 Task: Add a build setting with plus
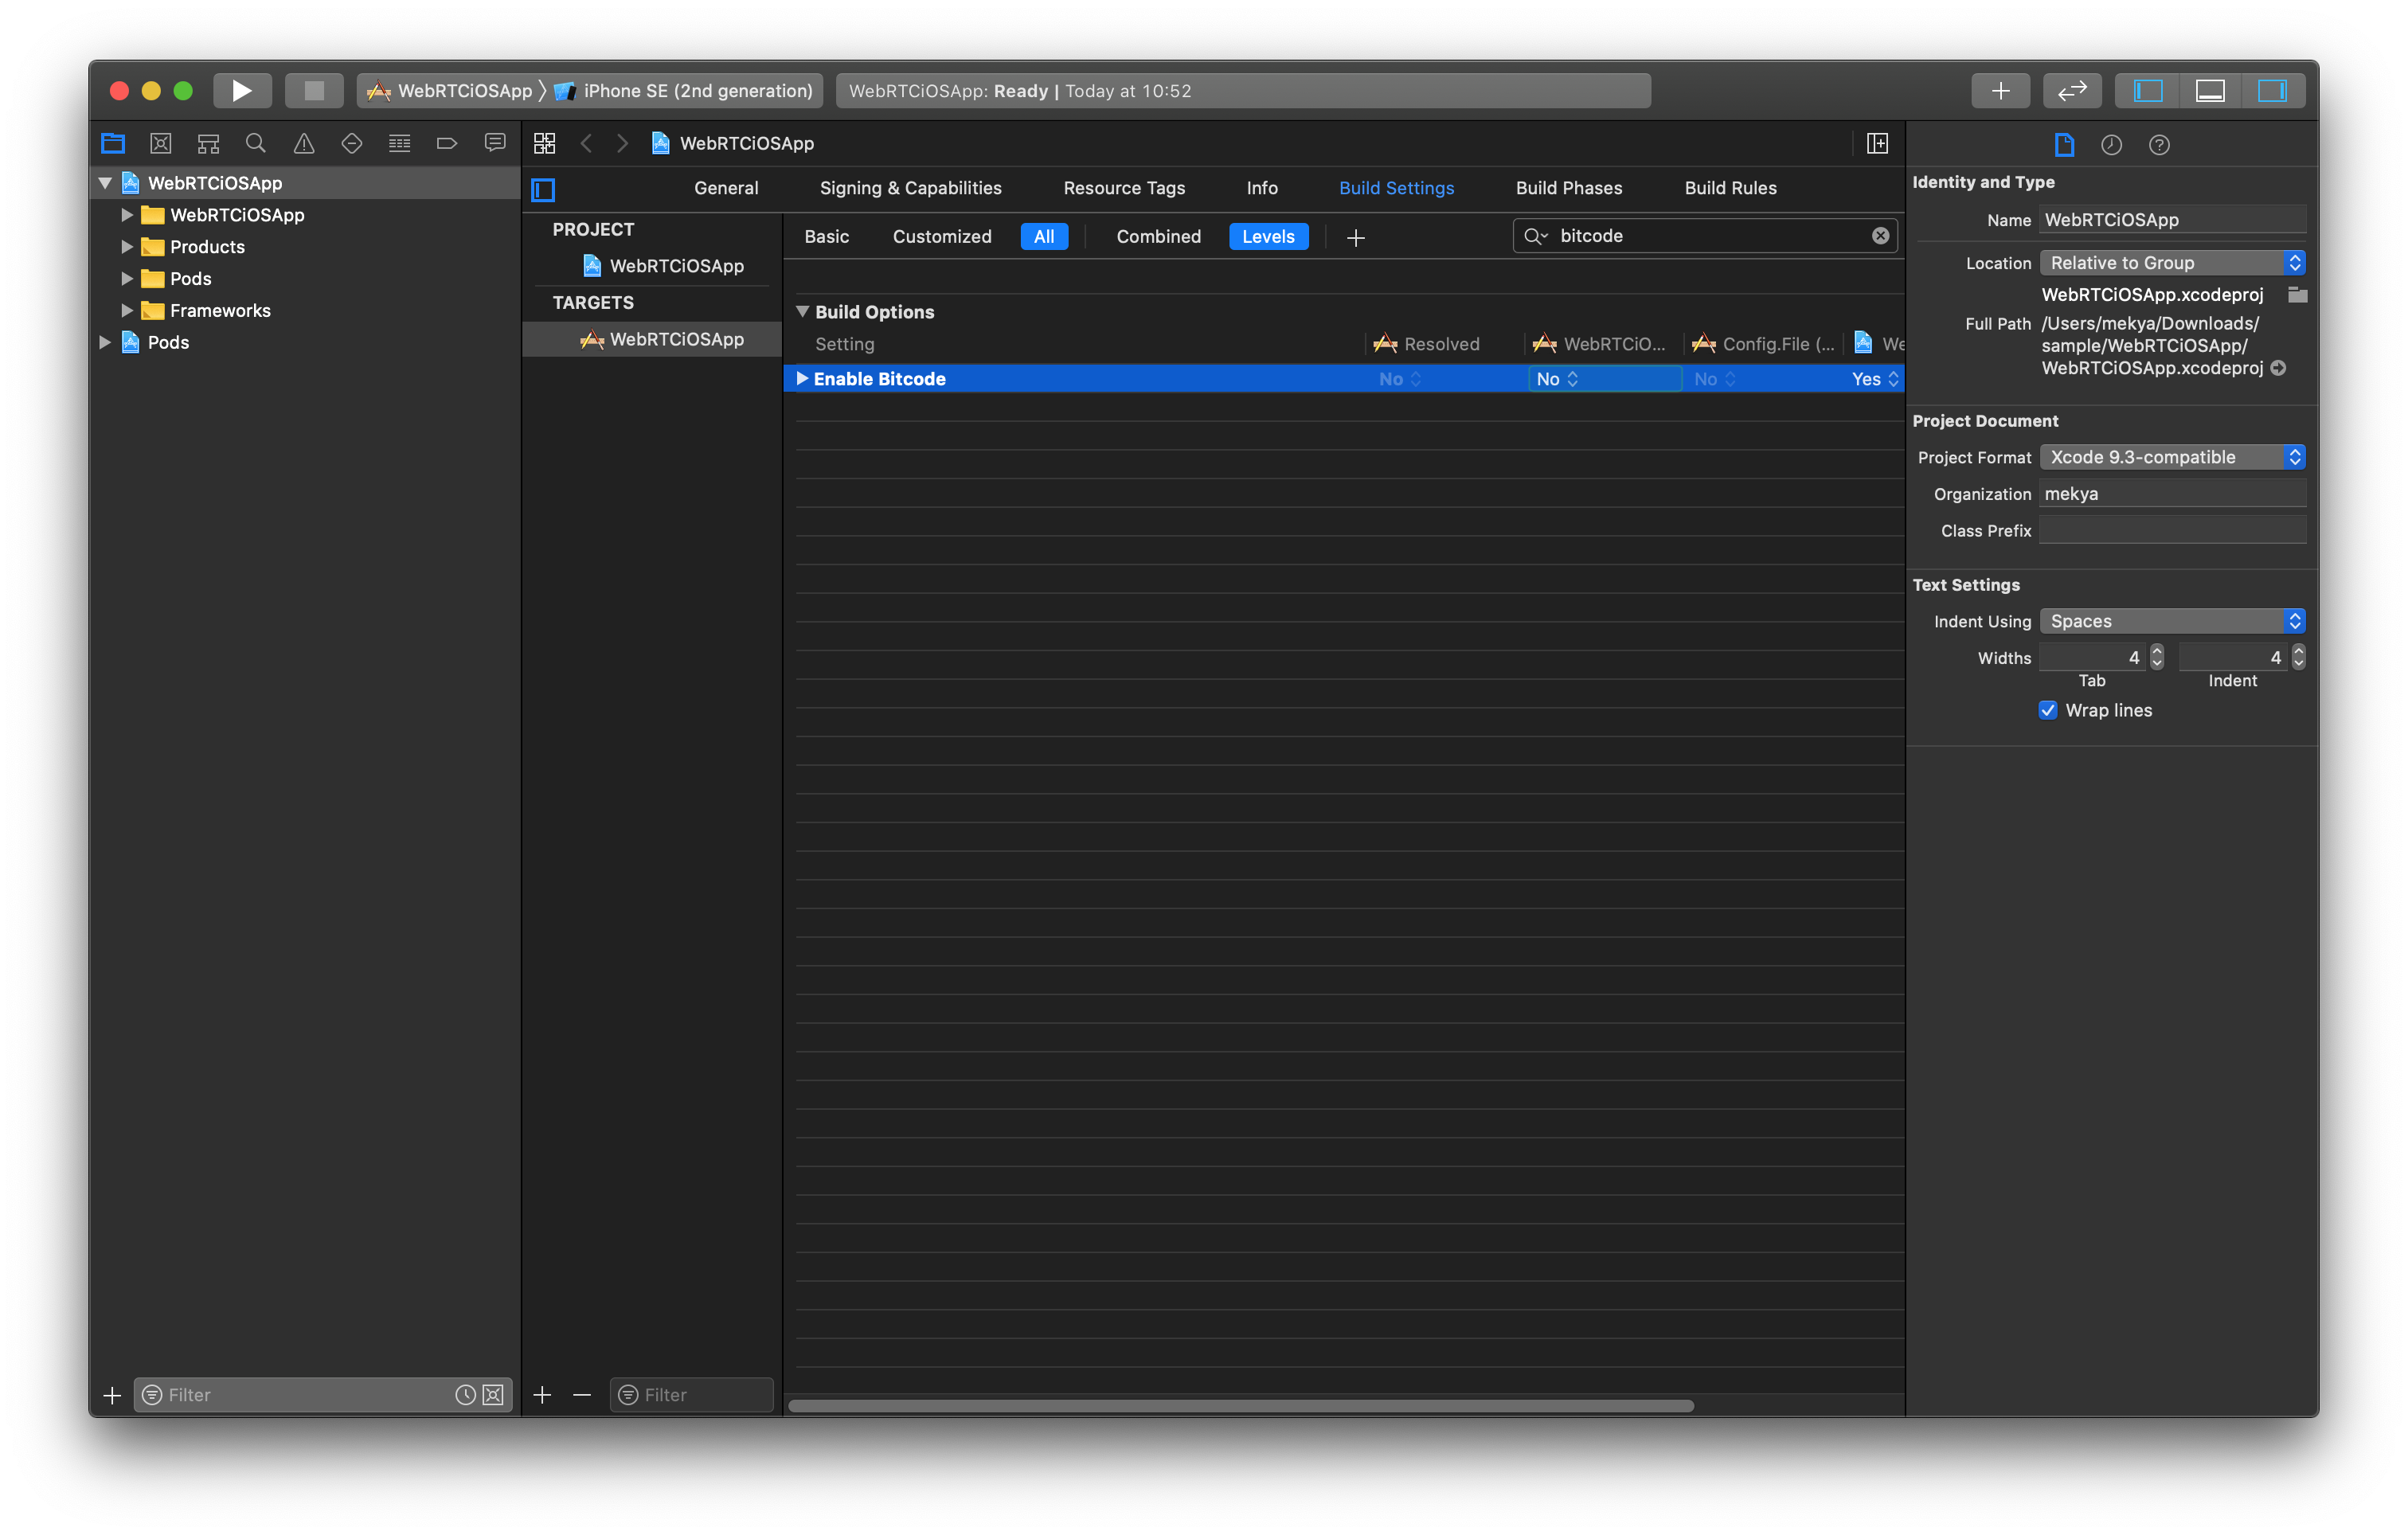click(x=1356, y=237)
